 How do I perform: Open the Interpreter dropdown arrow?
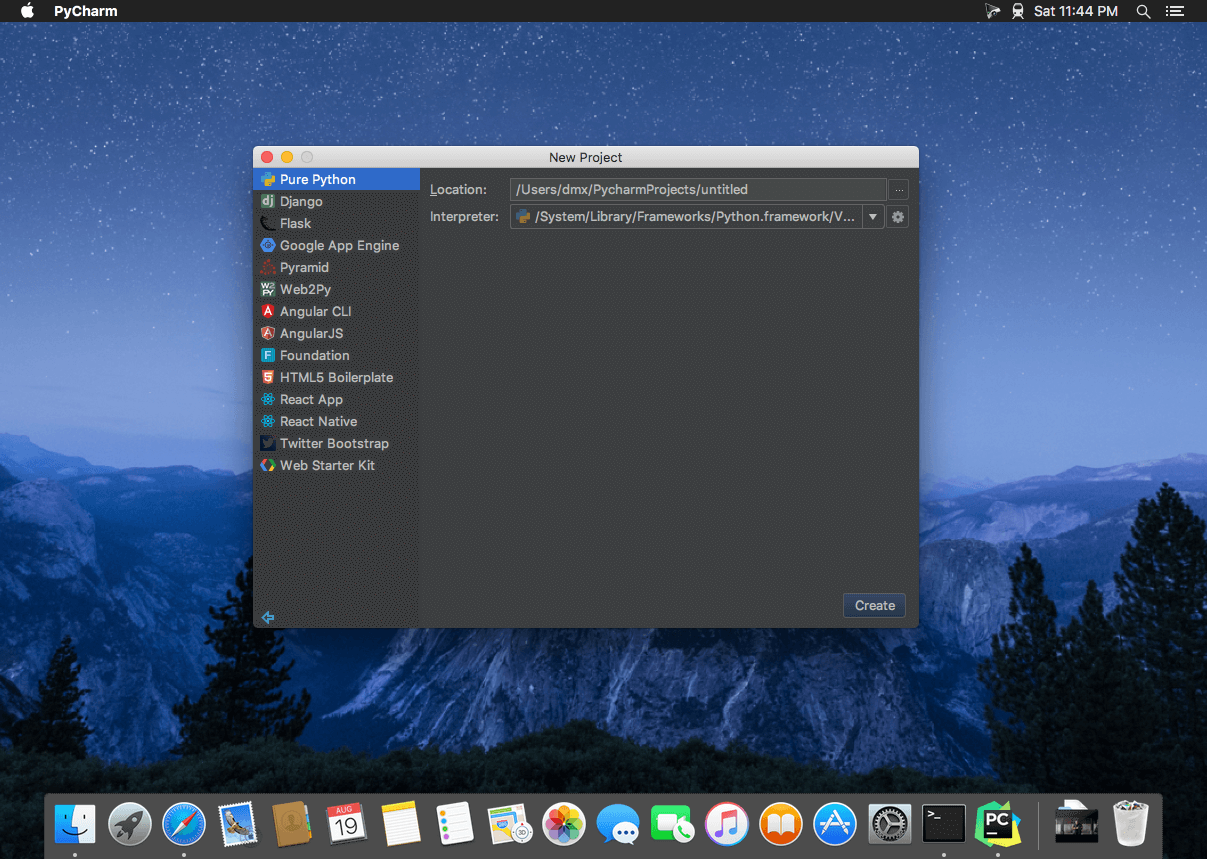click(x=873, y=217)
